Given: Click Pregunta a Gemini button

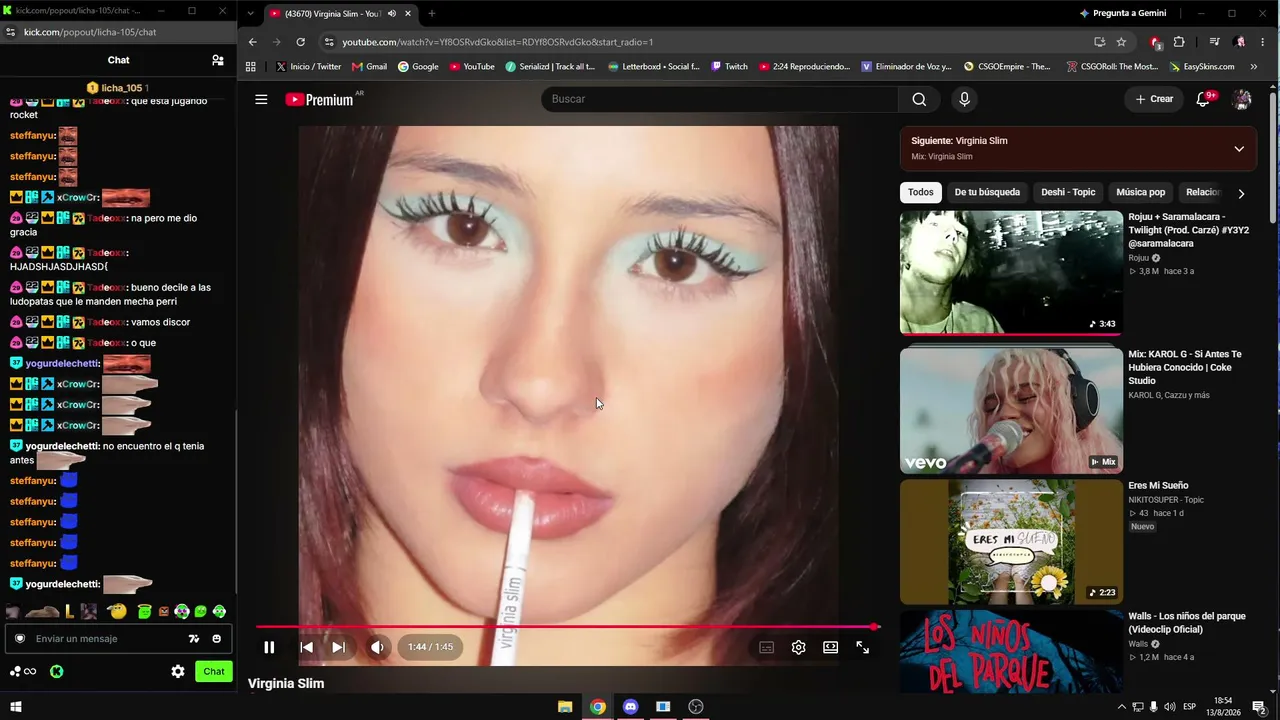Looking at the screenshot, I should (x=1122, y=13).
